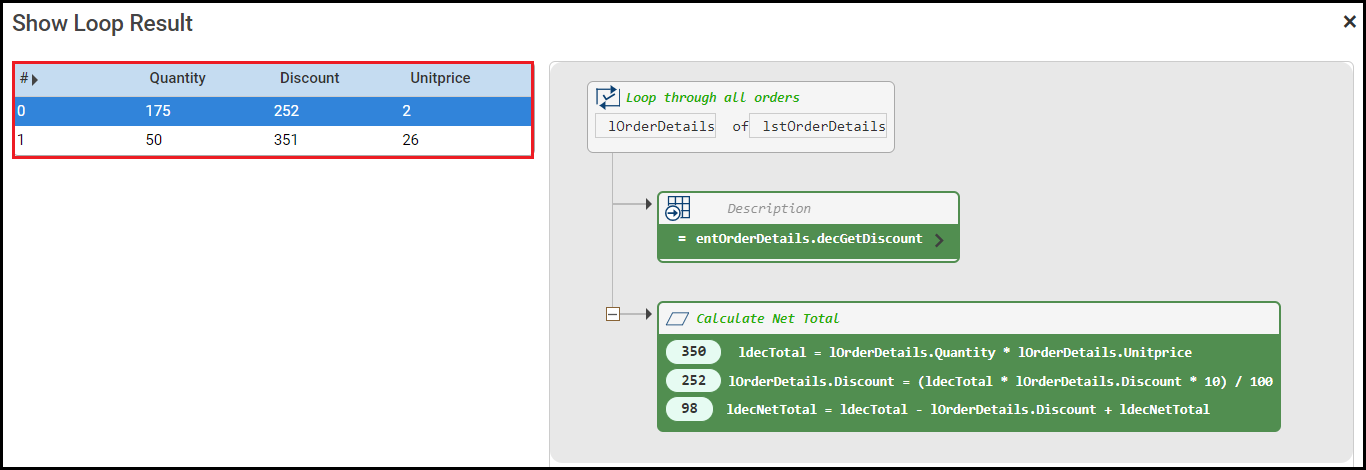Select the Discount column header
Viewport: 1366px width, 470px height.
click(x=309, y=78)
